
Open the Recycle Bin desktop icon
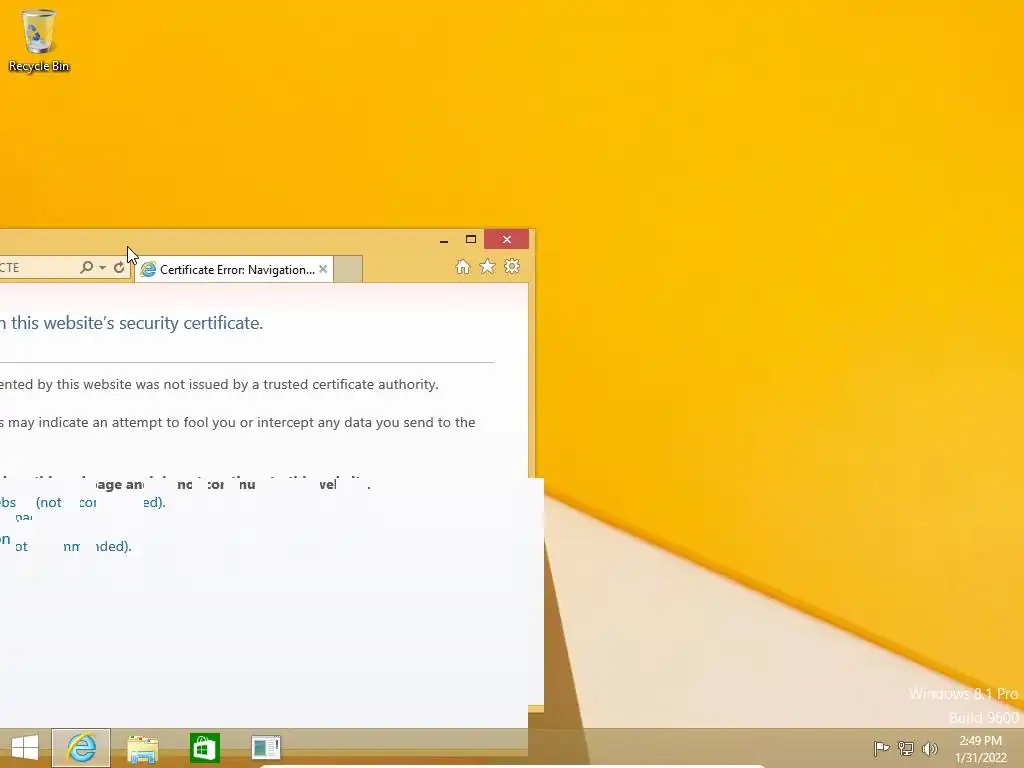coord(39,40)
